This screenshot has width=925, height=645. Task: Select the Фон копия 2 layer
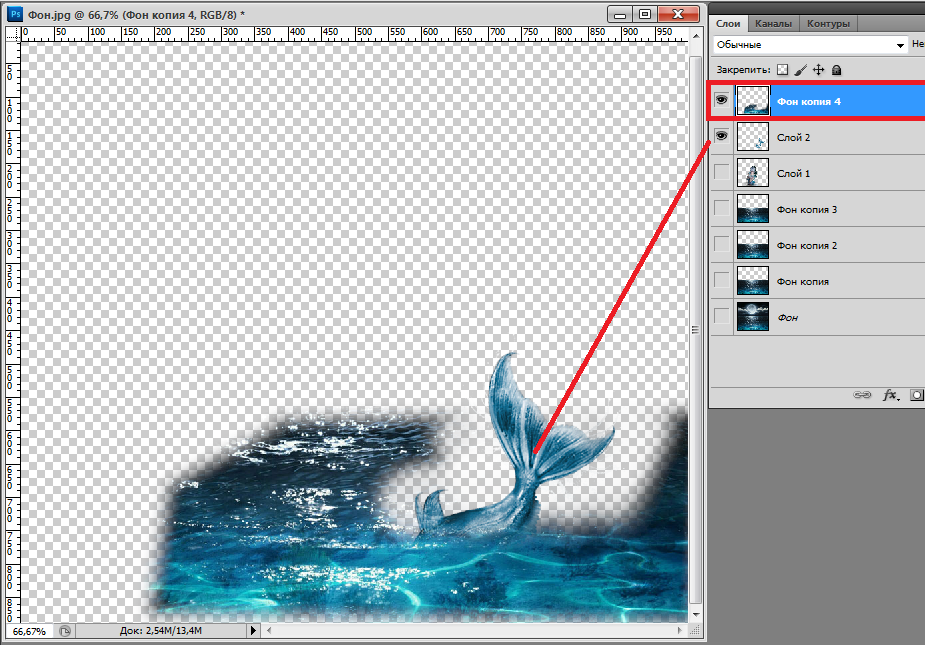pyautogui.click(x=807, y=245)
